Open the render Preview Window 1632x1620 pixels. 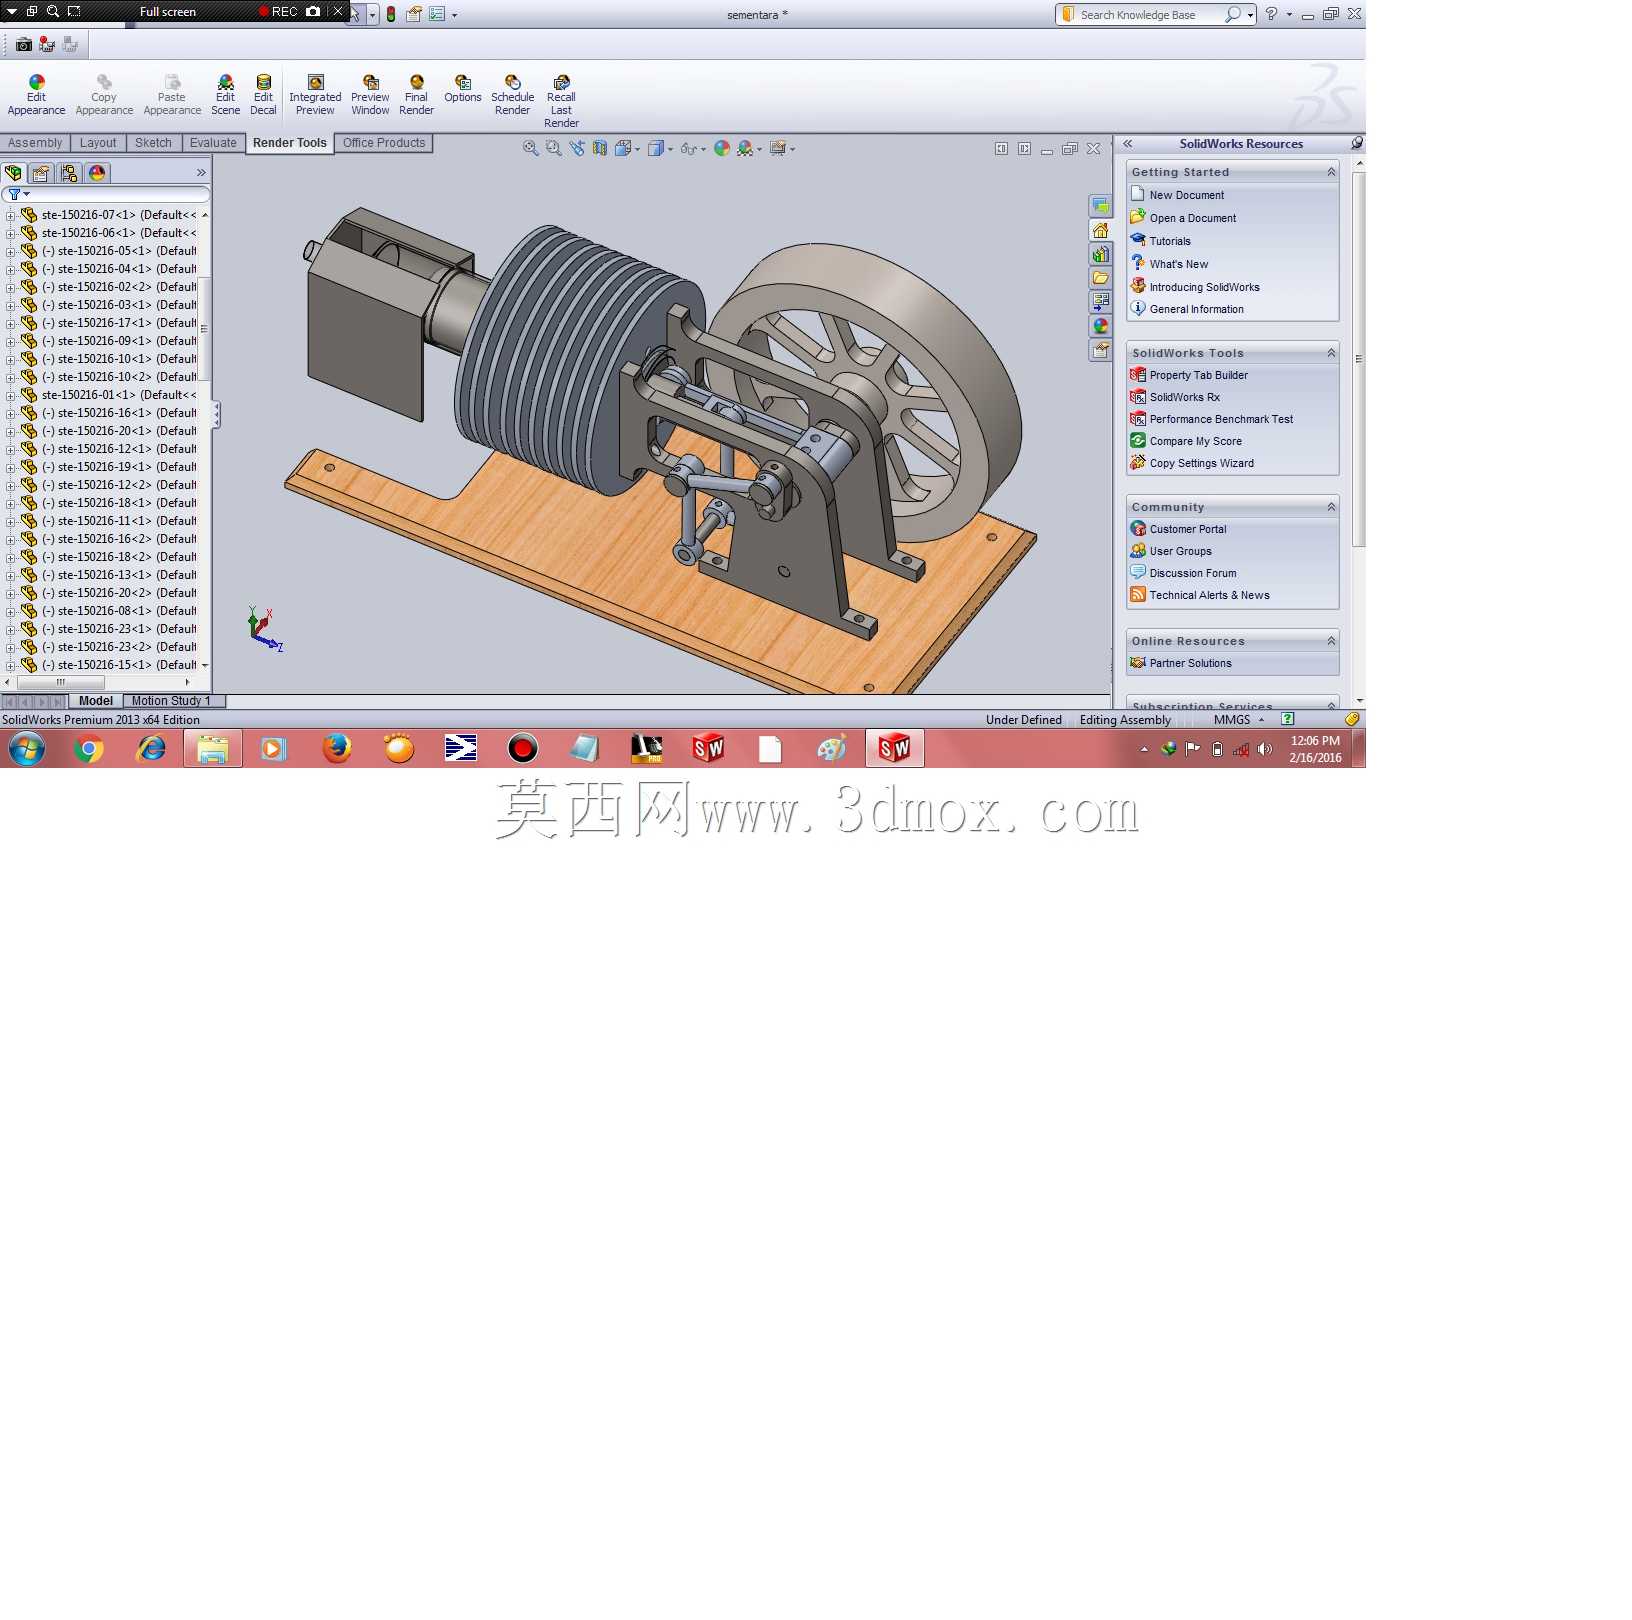[370, 95]
